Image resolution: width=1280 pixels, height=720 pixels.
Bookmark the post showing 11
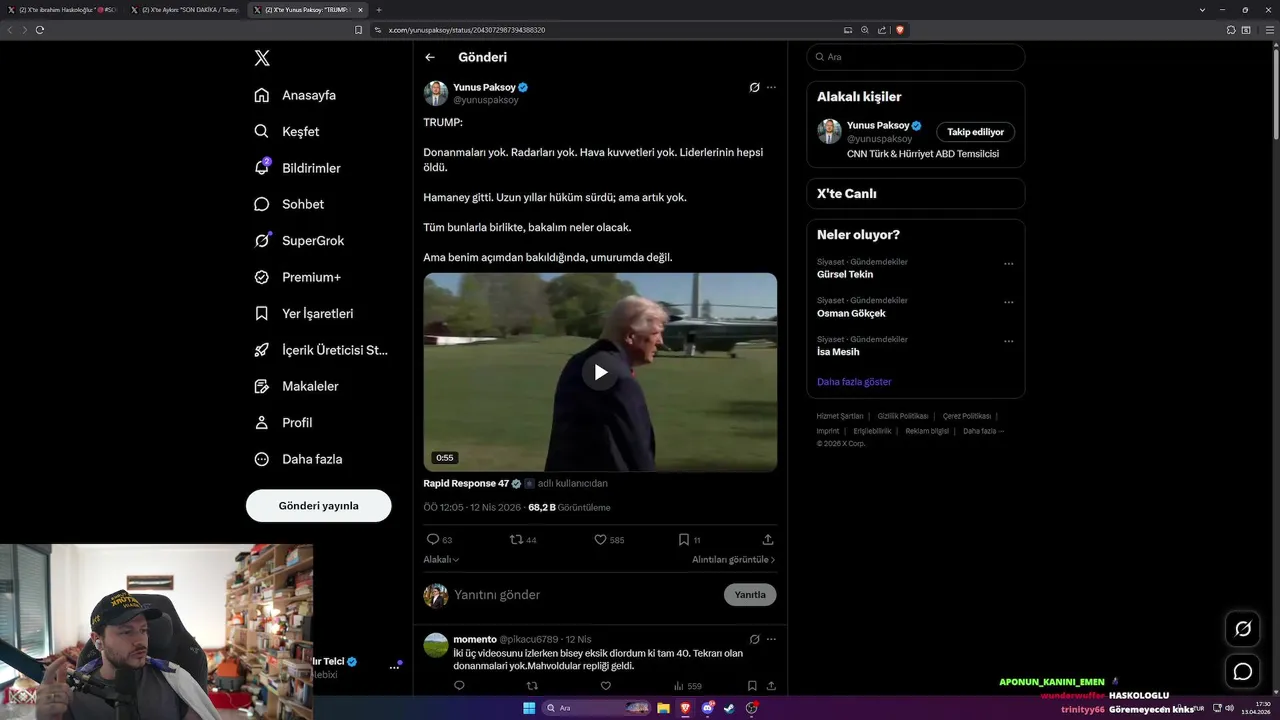click(689, 539)
